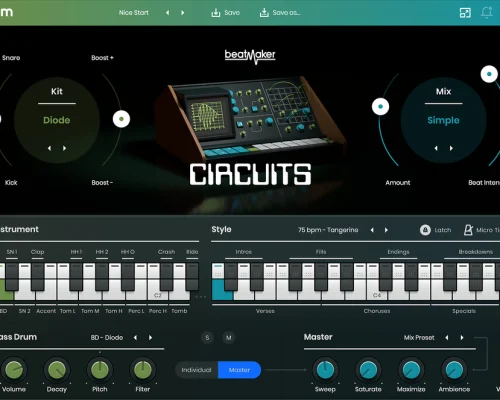
Task: Click the Amount slider handle beside Mix
Action: coord(380,107)
